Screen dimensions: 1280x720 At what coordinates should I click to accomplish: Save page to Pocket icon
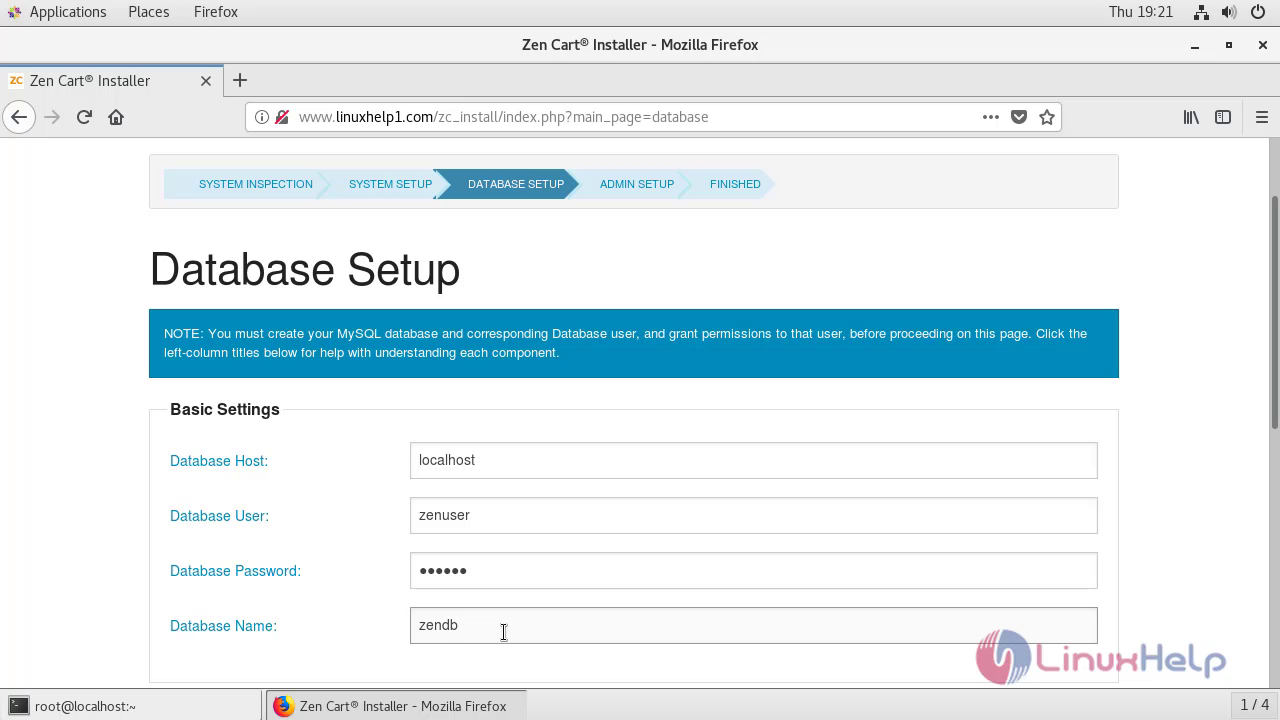tap(1019, 117)
